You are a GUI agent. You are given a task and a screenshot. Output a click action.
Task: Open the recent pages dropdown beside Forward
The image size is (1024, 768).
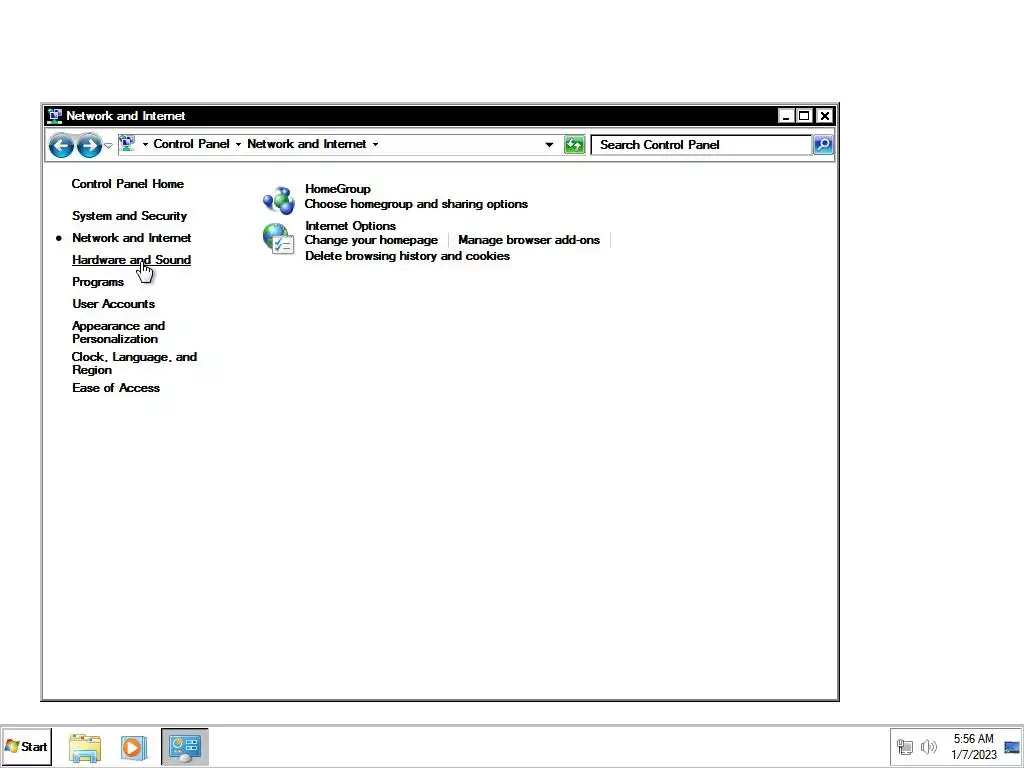108,145
